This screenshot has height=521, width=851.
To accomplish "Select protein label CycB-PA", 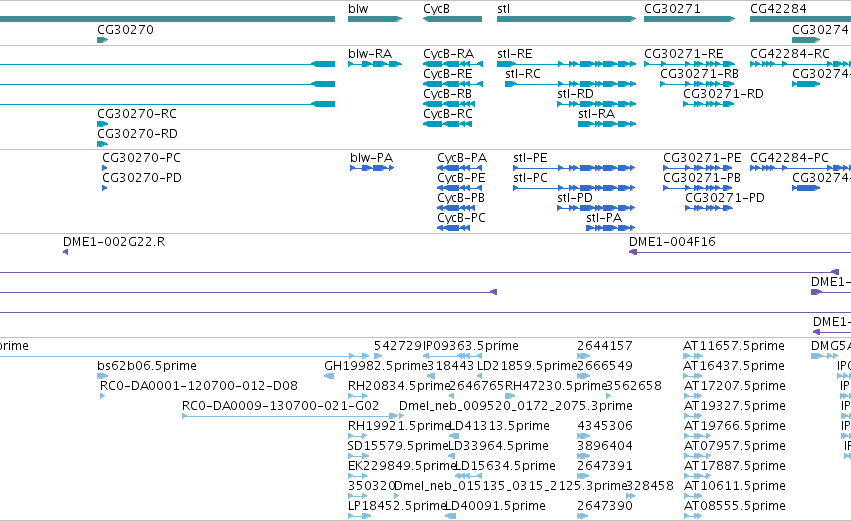I will (x=462, y=158).
